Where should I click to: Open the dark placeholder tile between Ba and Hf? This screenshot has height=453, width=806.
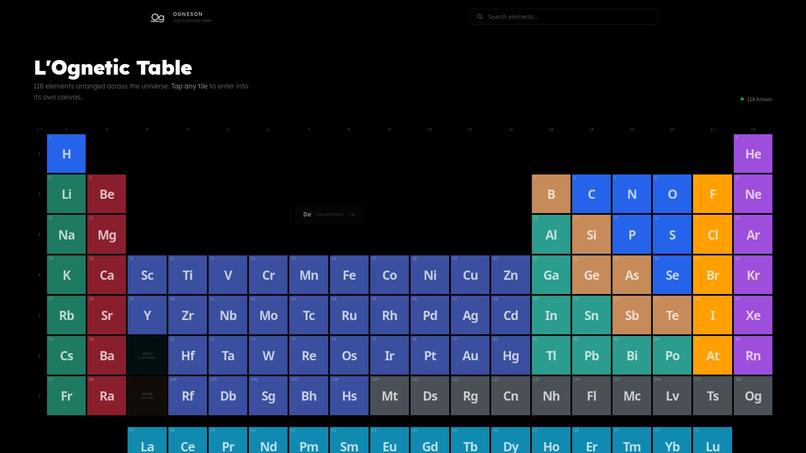[x=147, y=356]
